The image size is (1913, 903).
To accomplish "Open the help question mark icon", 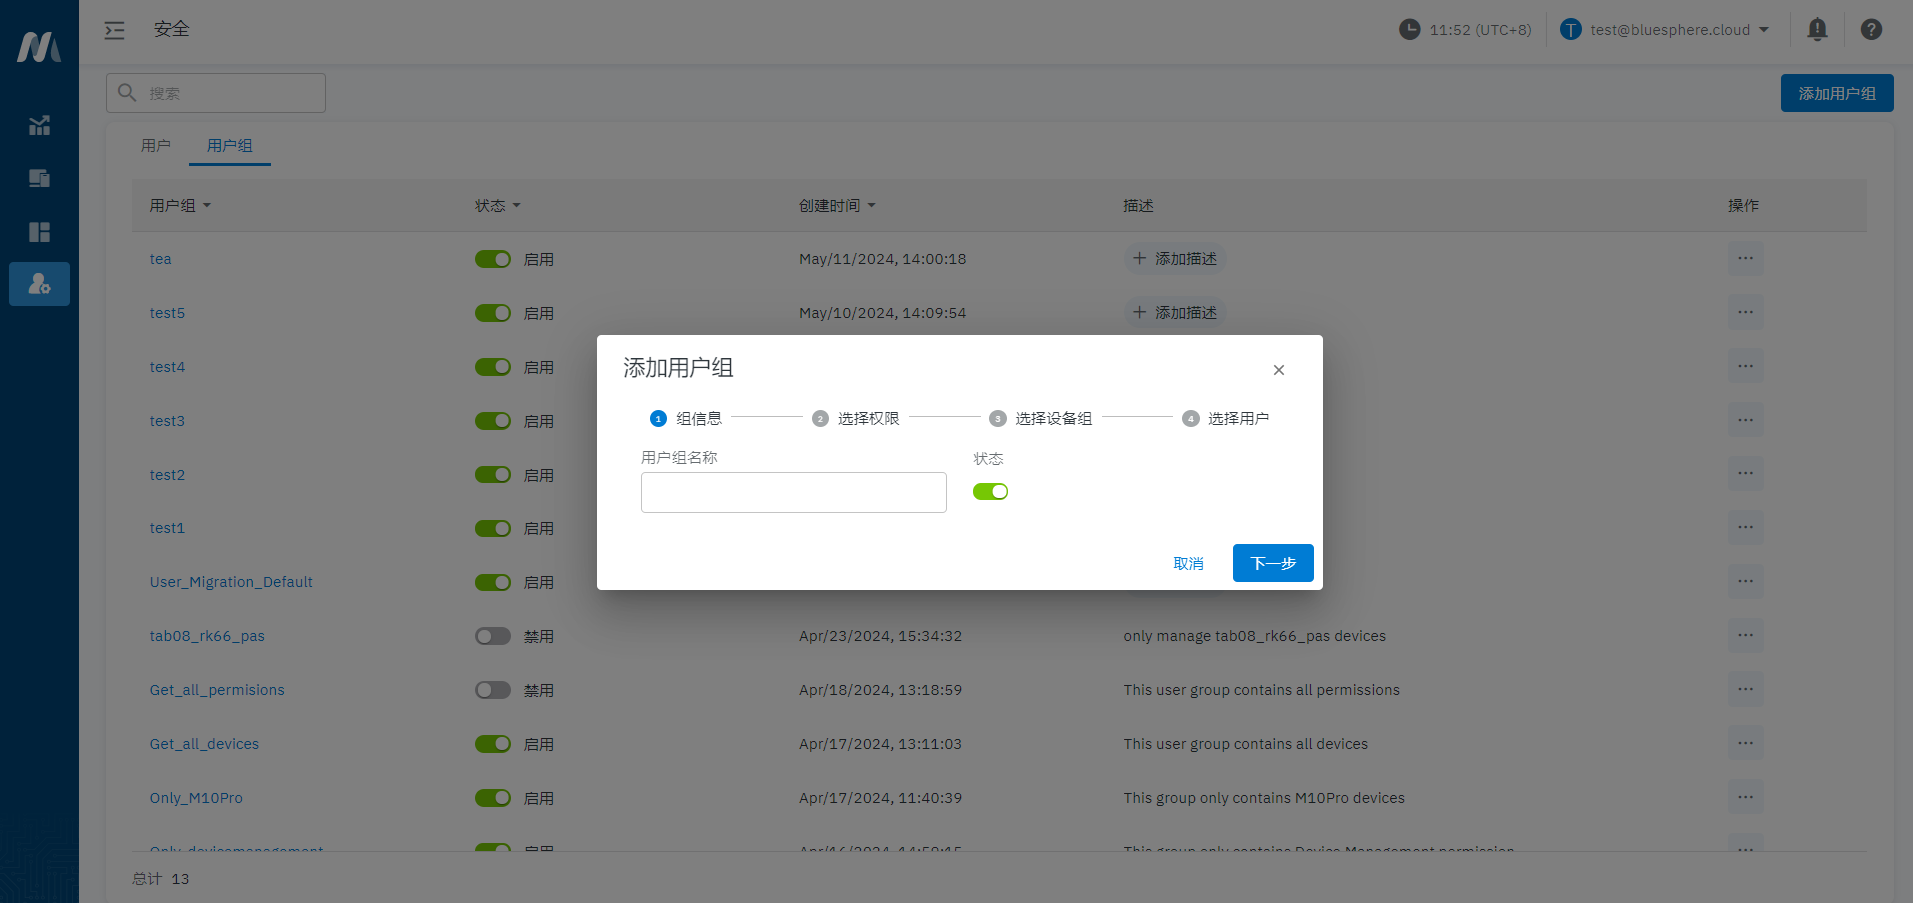I will tap(1870, 30).
